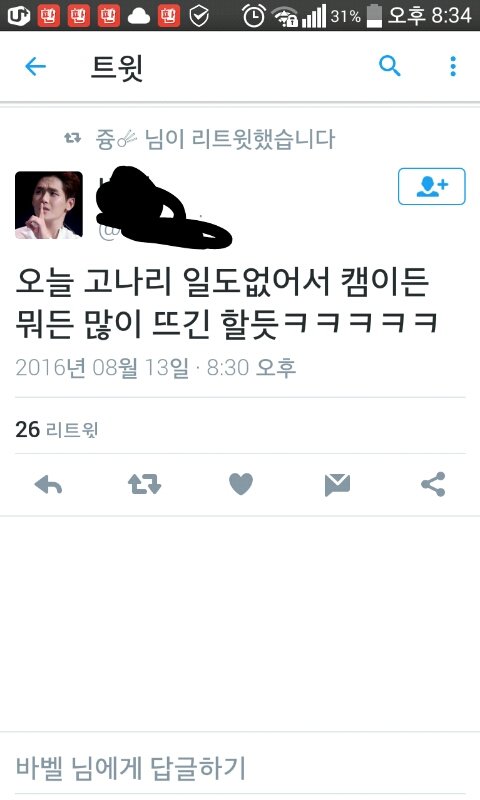View the 26 리트윗 list

pyautogui.click(x=57, y=430)
